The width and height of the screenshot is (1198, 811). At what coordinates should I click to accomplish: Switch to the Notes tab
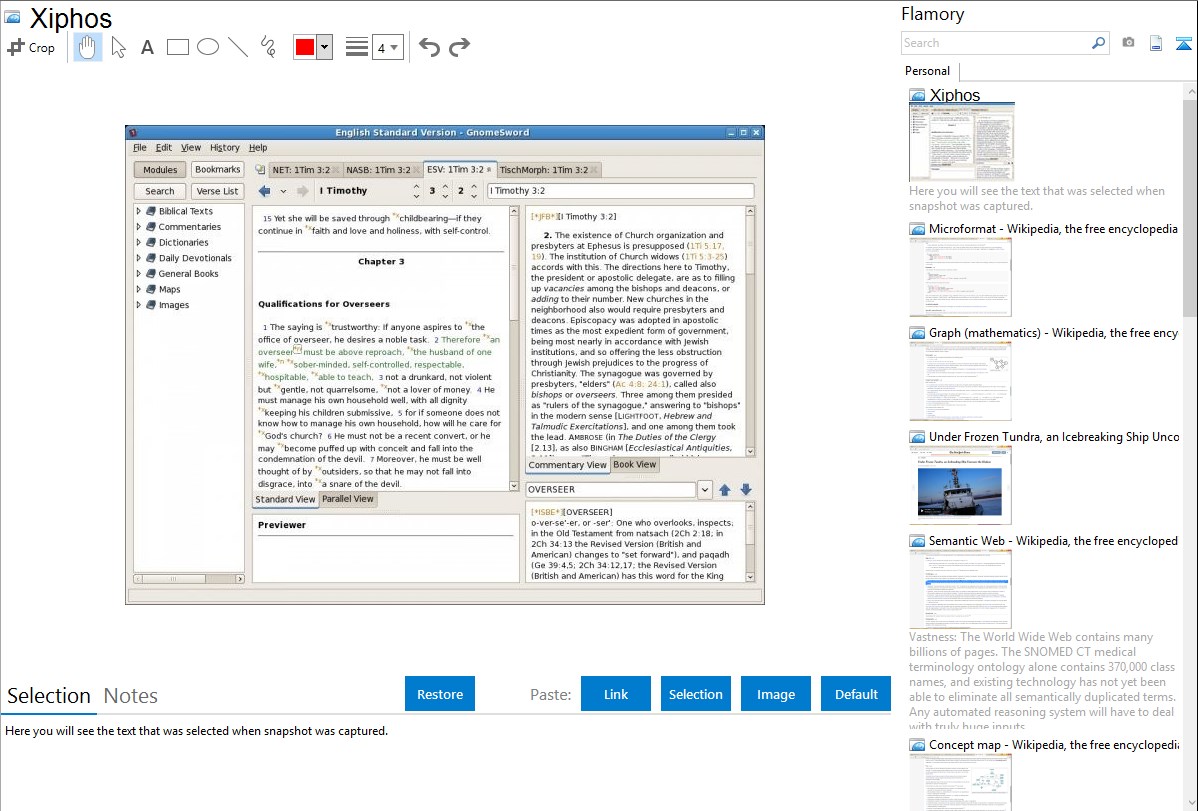131,696
